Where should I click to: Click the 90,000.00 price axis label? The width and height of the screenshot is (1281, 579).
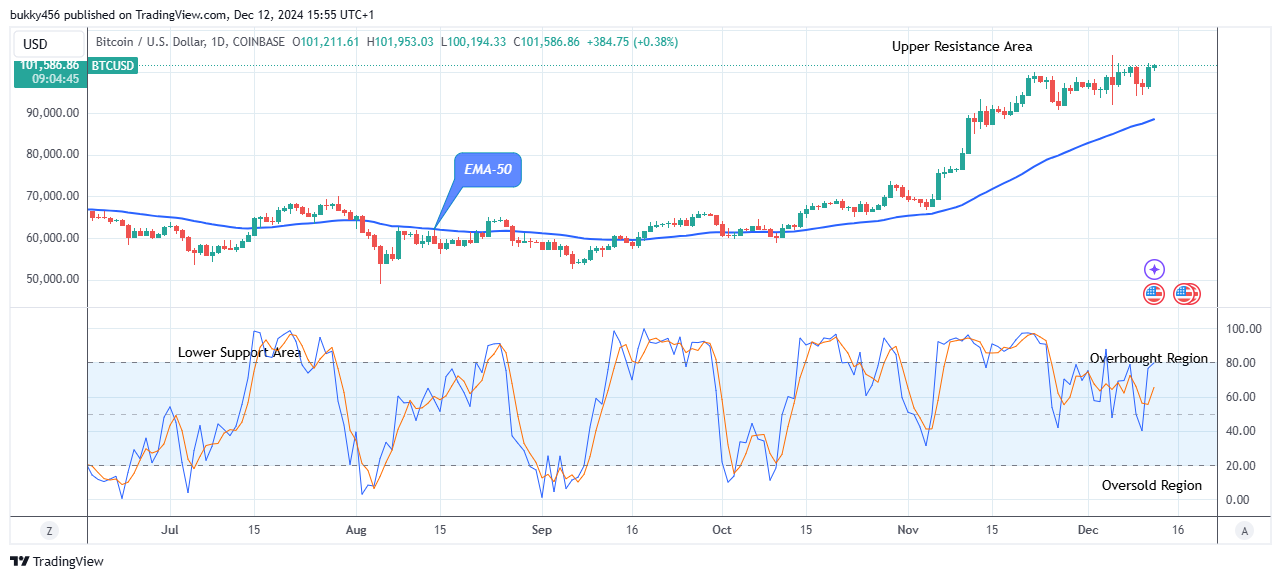tap(50, 113)
